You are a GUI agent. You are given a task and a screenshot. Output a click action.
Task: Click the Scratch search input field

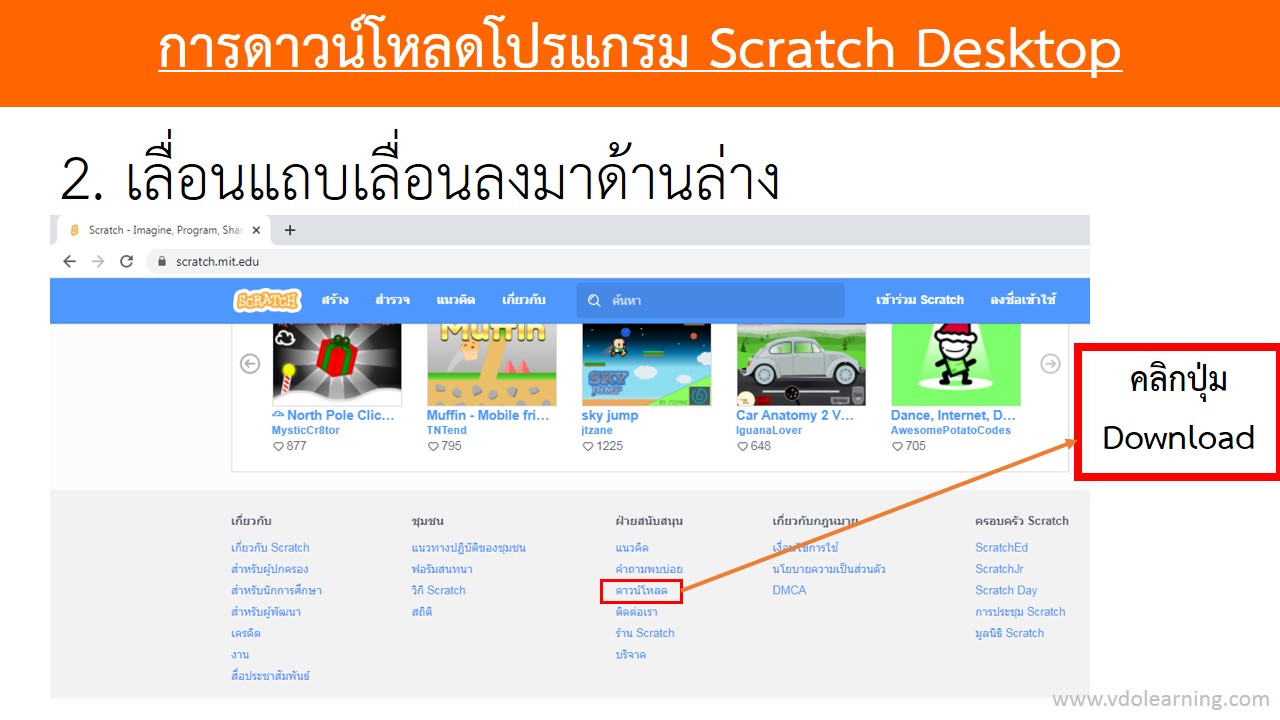point(720,300)
